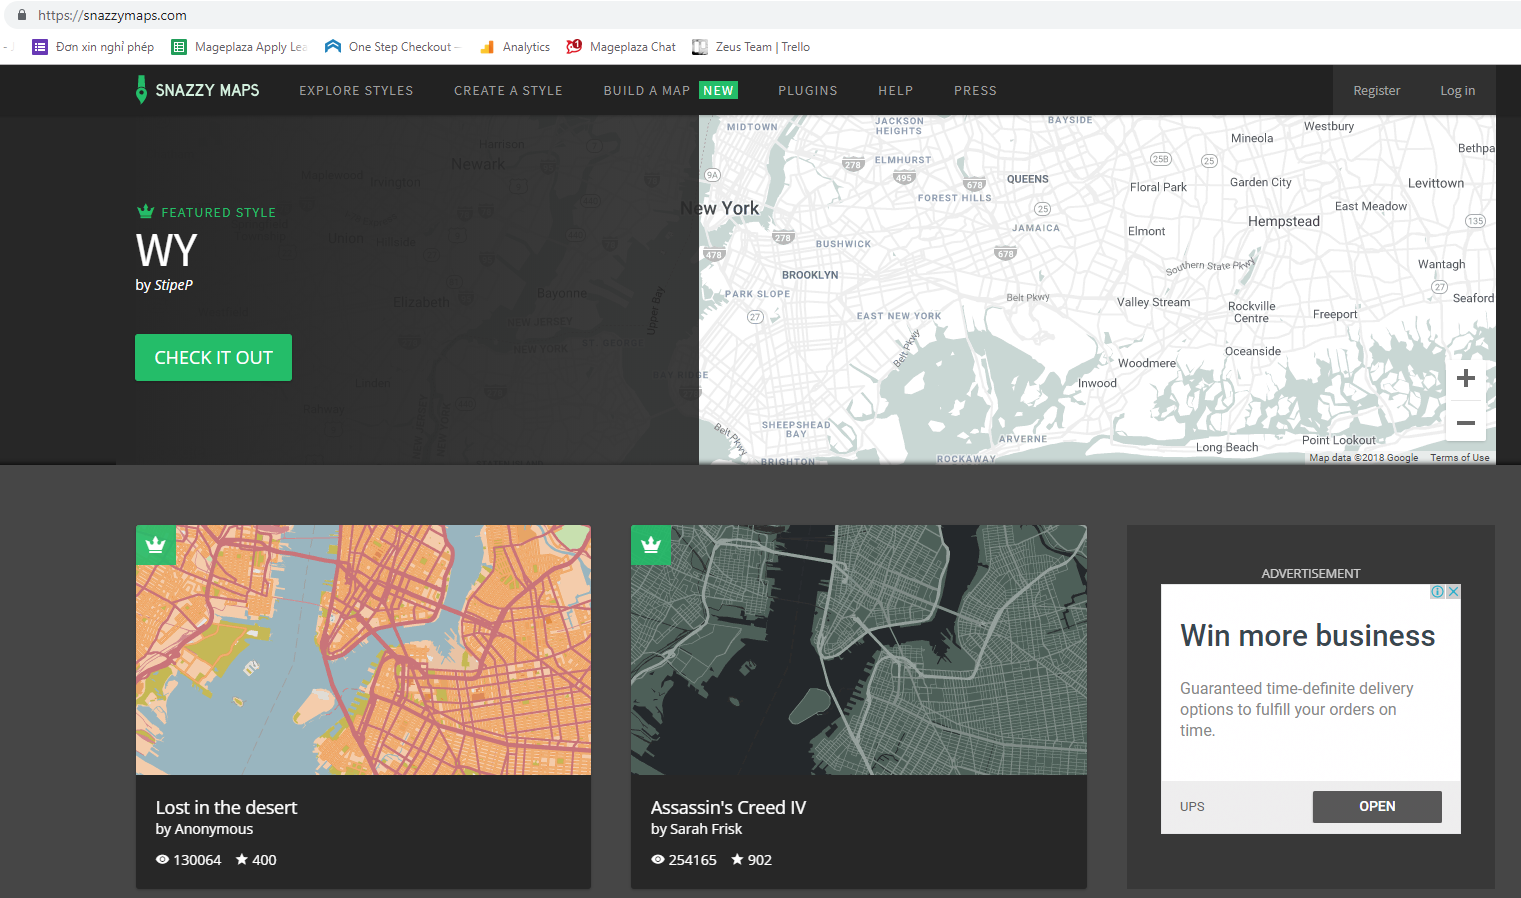Open Assassin's Creed IV map thumbnail
This screenshot has height=898, width=1521.
[x=858, y=650]
